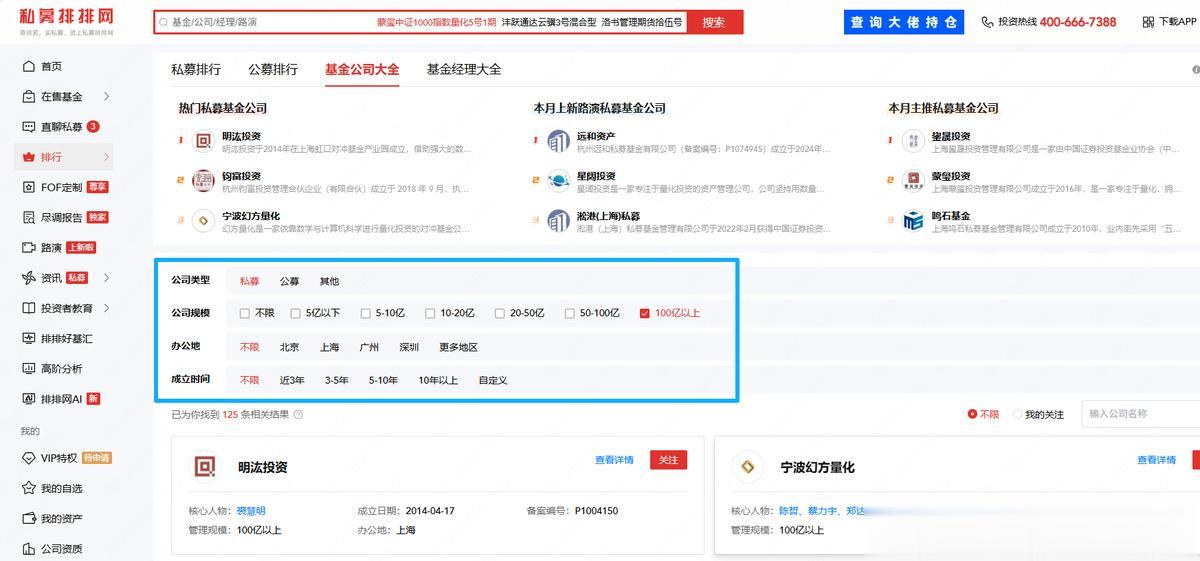Select 基金公司大全 tab
The image size is (1200, 561).
tap(362, 69)
